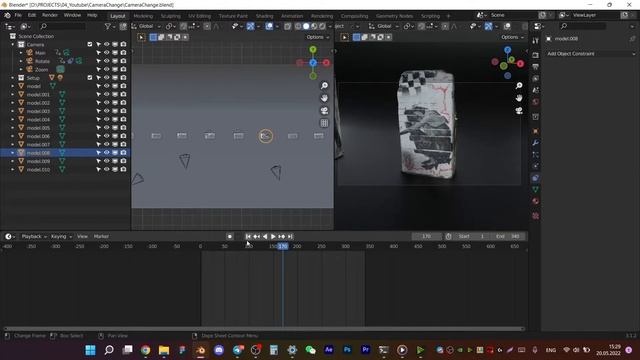Screen dimensions: 640x360
Task: Open the timeline Marker menu
Action: [101, 236]
